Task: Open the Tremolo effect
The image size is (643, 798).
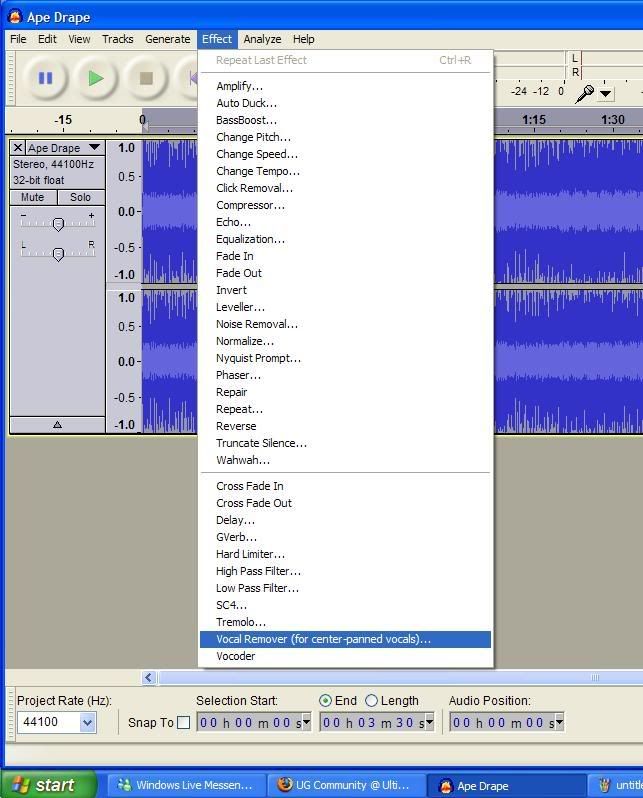Action: [x=345, y=622]
